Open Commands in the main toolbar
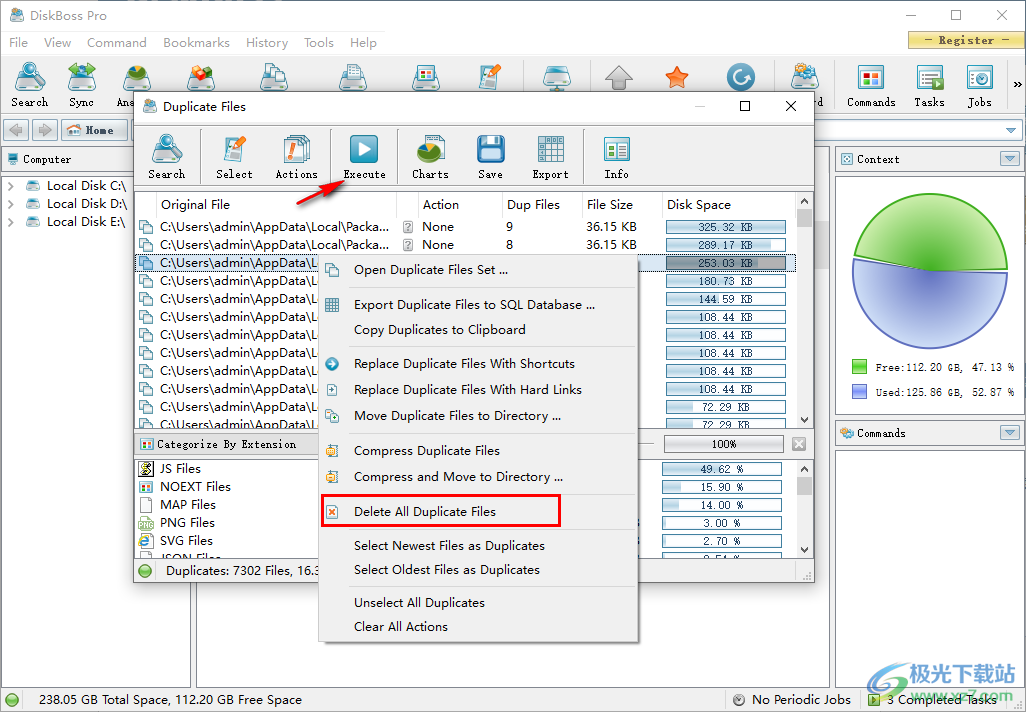Screen dimensions: 1026x712 [871, 84]
